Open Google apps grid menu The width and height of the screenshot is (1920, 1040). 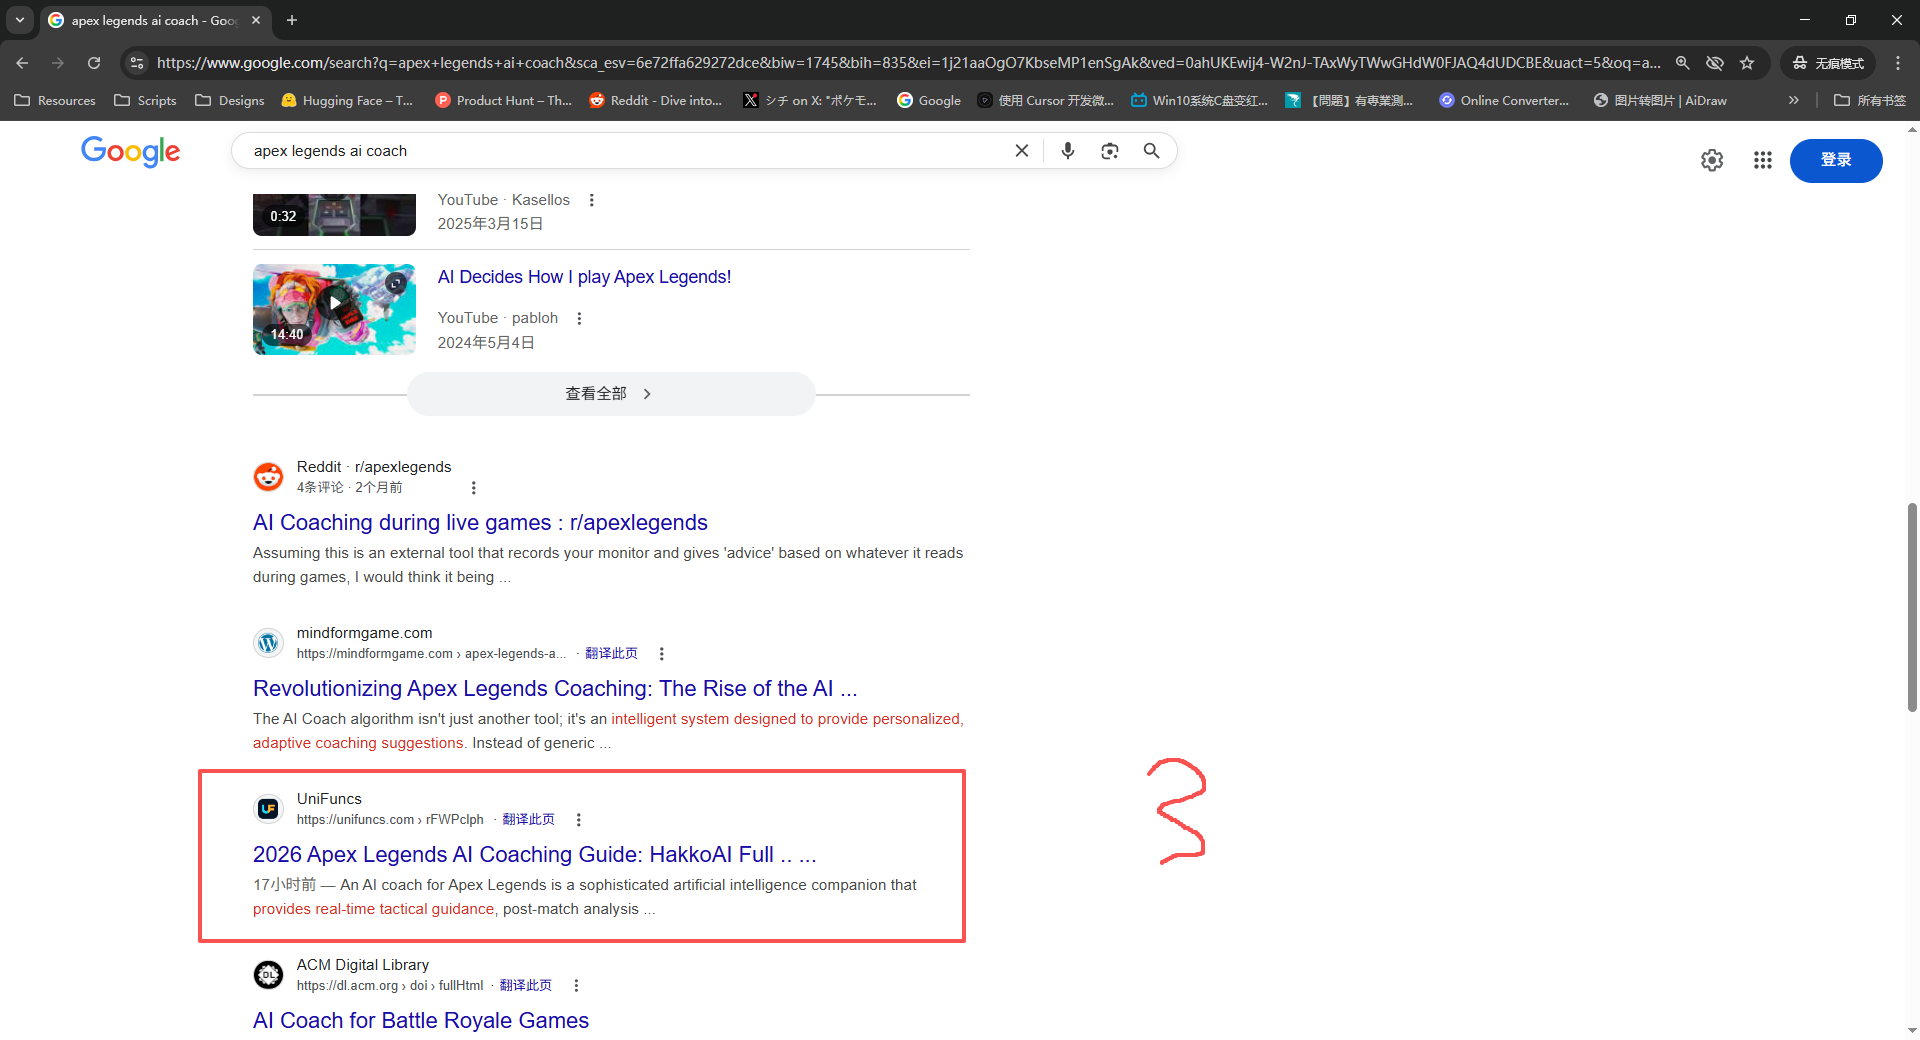[x=1763, y=160]
